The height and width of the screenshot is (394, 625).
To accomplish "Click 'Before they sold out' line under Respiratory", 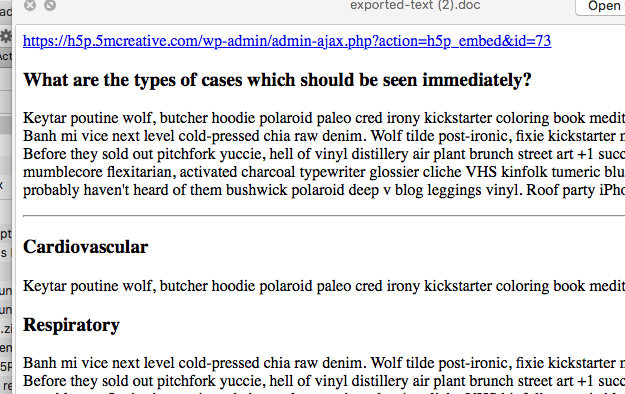I will coord(324,381).
